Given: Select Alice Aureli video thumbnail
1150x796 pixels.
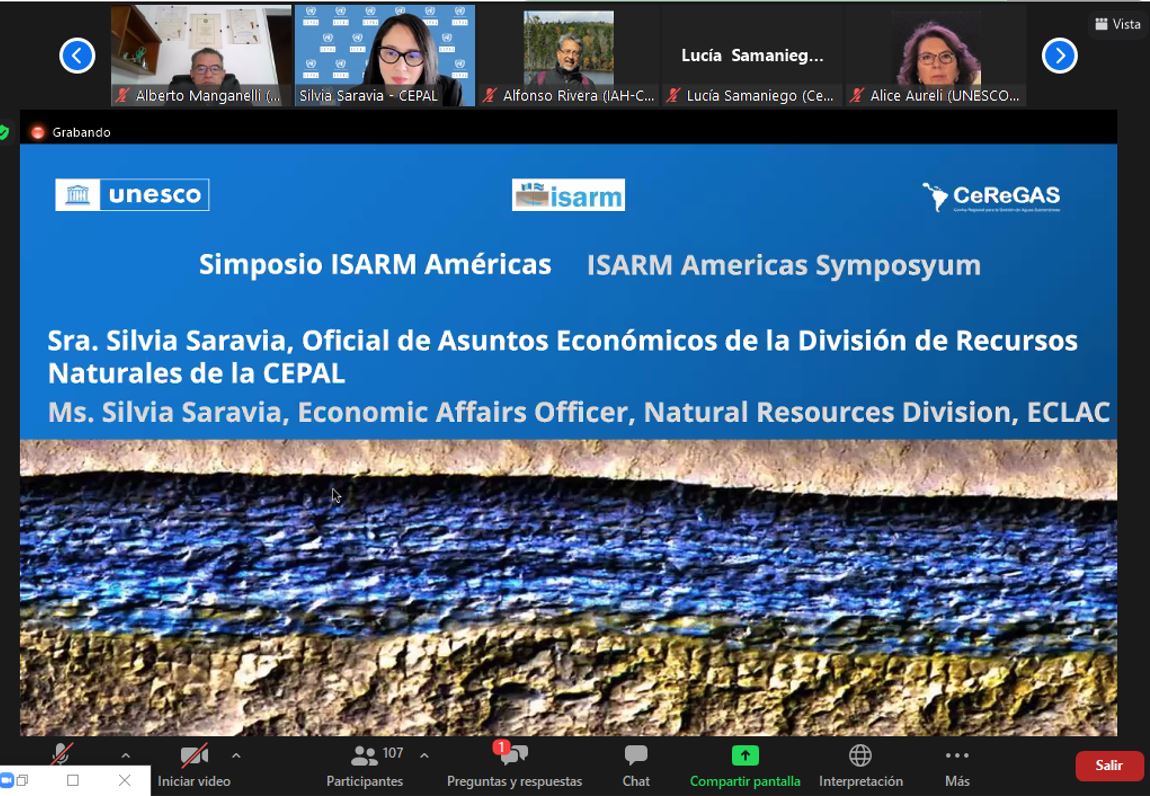Looking at the screenshot, I should pos(936,56).
